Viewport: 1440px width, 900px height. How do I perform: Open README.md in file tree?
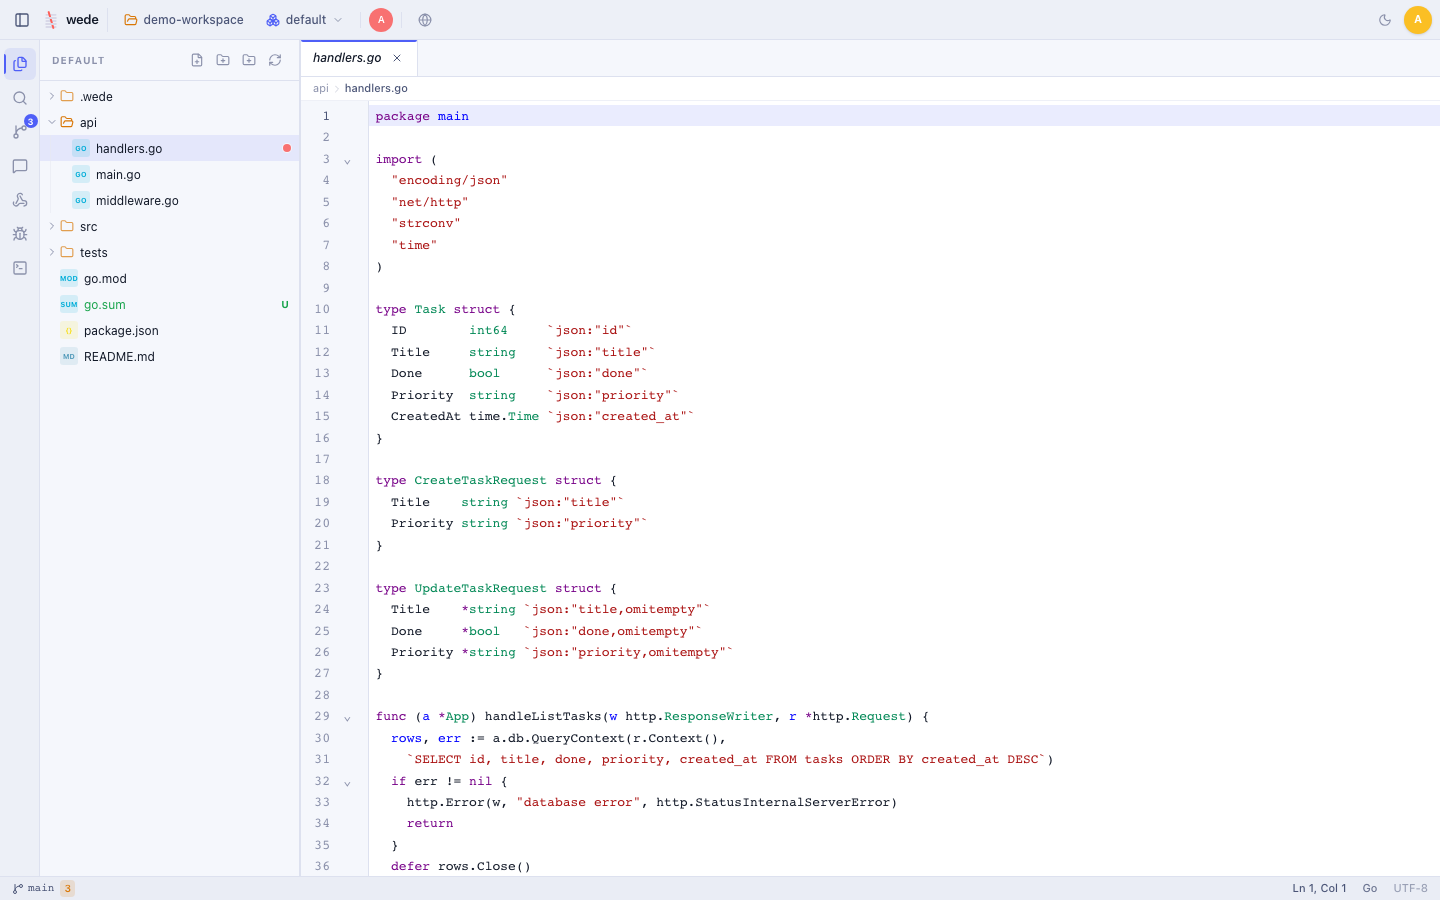coord(170,356)
